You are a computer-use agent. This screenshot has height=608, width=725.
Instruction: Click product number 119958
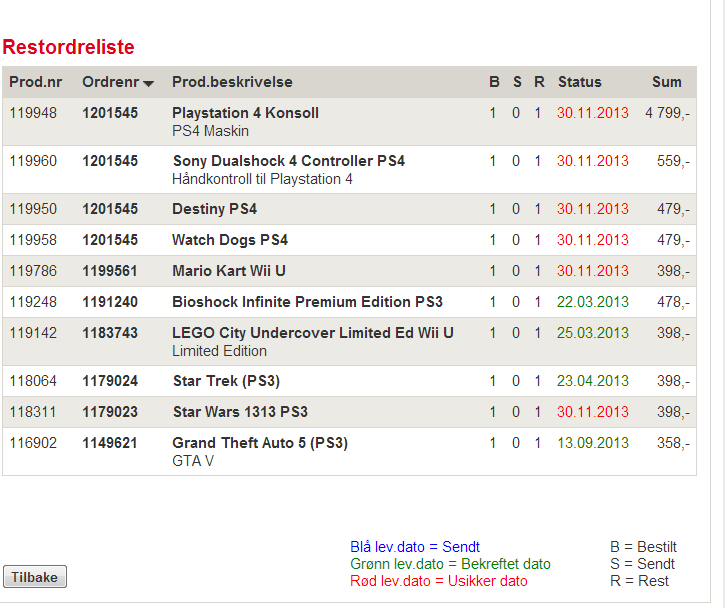(x=33, y=240)
